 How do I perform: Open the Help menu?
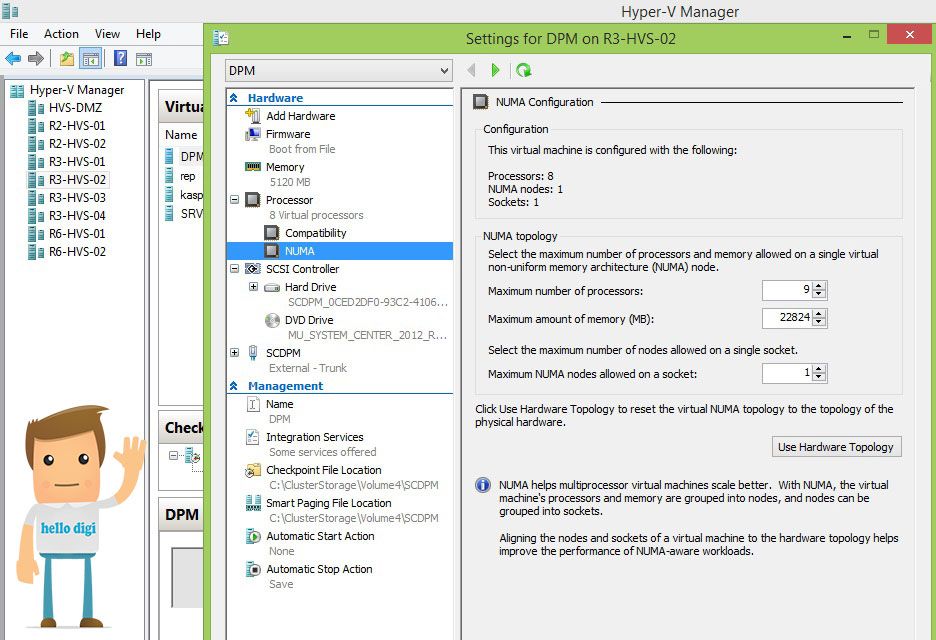pos(148,34)
